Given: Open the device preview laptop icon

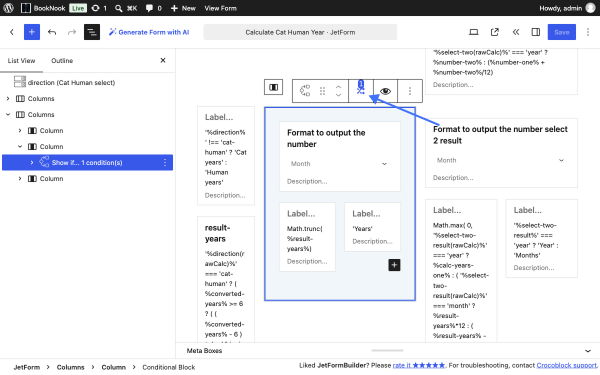Looking at the screenshot, I should click(x=474, y=32).
